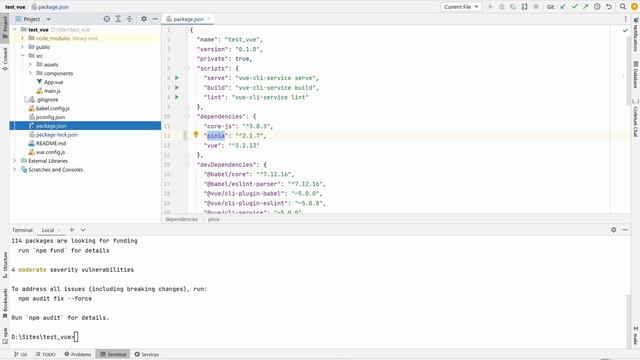Open npm tool window on left strip
Viewport: 640px width, 360px height.
coord(5,336)
